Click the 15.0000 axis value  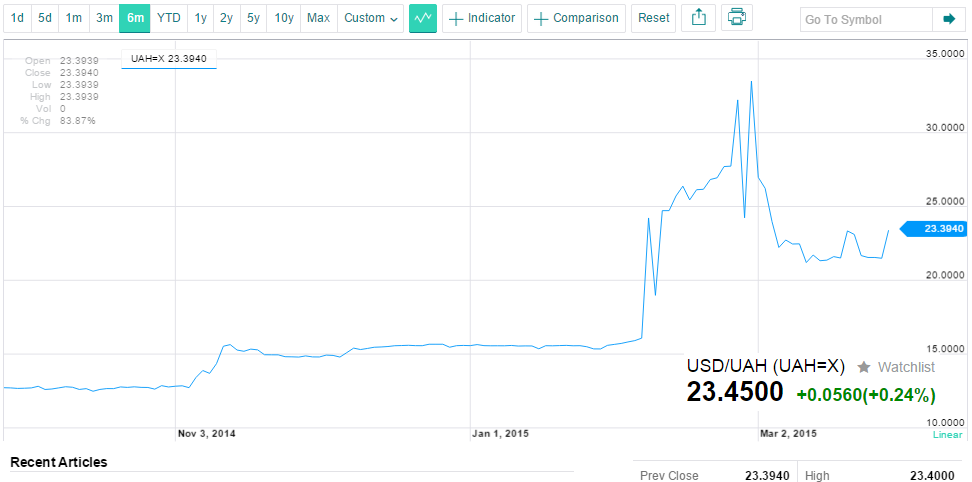[x=944, y=349]
